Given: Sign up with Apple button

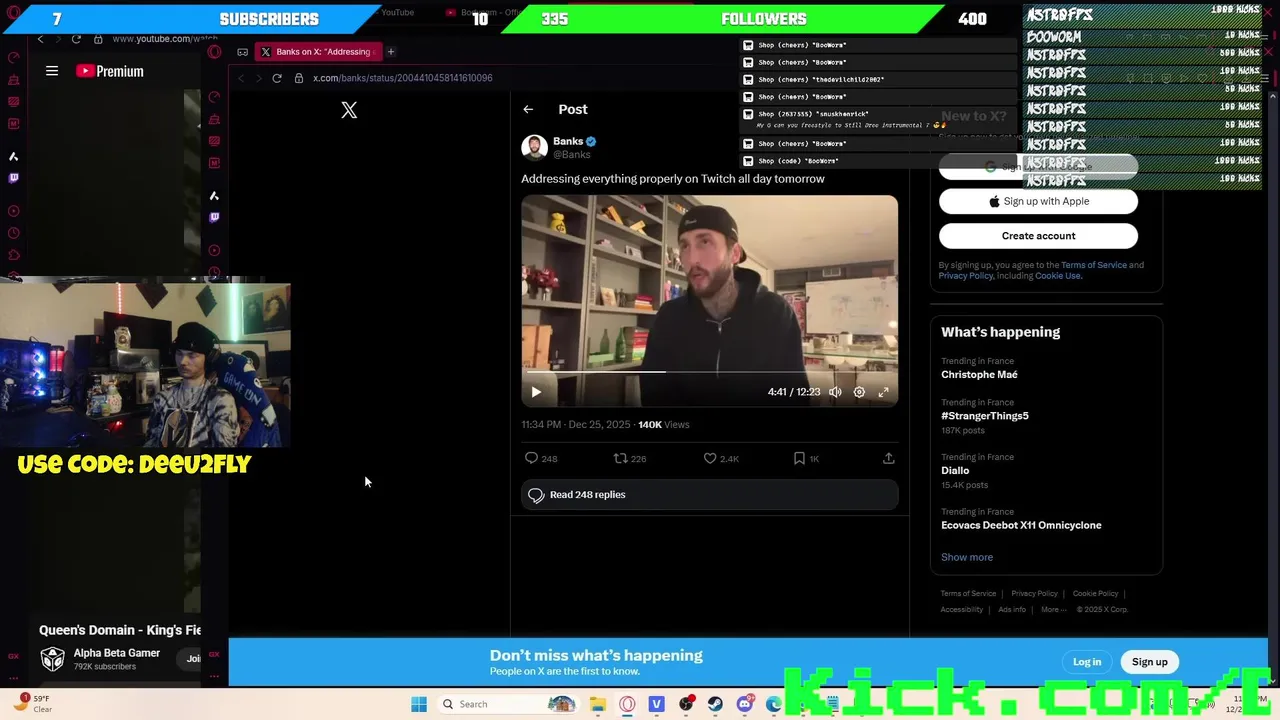Looking at the screenshot, I should (x=1038, y=201).
